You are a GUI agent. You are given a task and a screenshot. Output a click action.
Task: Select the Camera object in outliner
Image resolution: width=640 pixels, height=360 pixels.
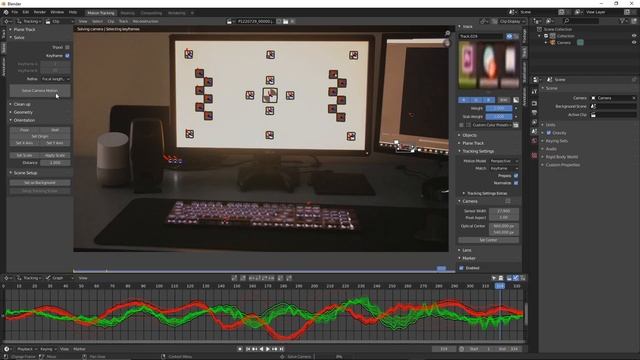(x=563, y=42)
